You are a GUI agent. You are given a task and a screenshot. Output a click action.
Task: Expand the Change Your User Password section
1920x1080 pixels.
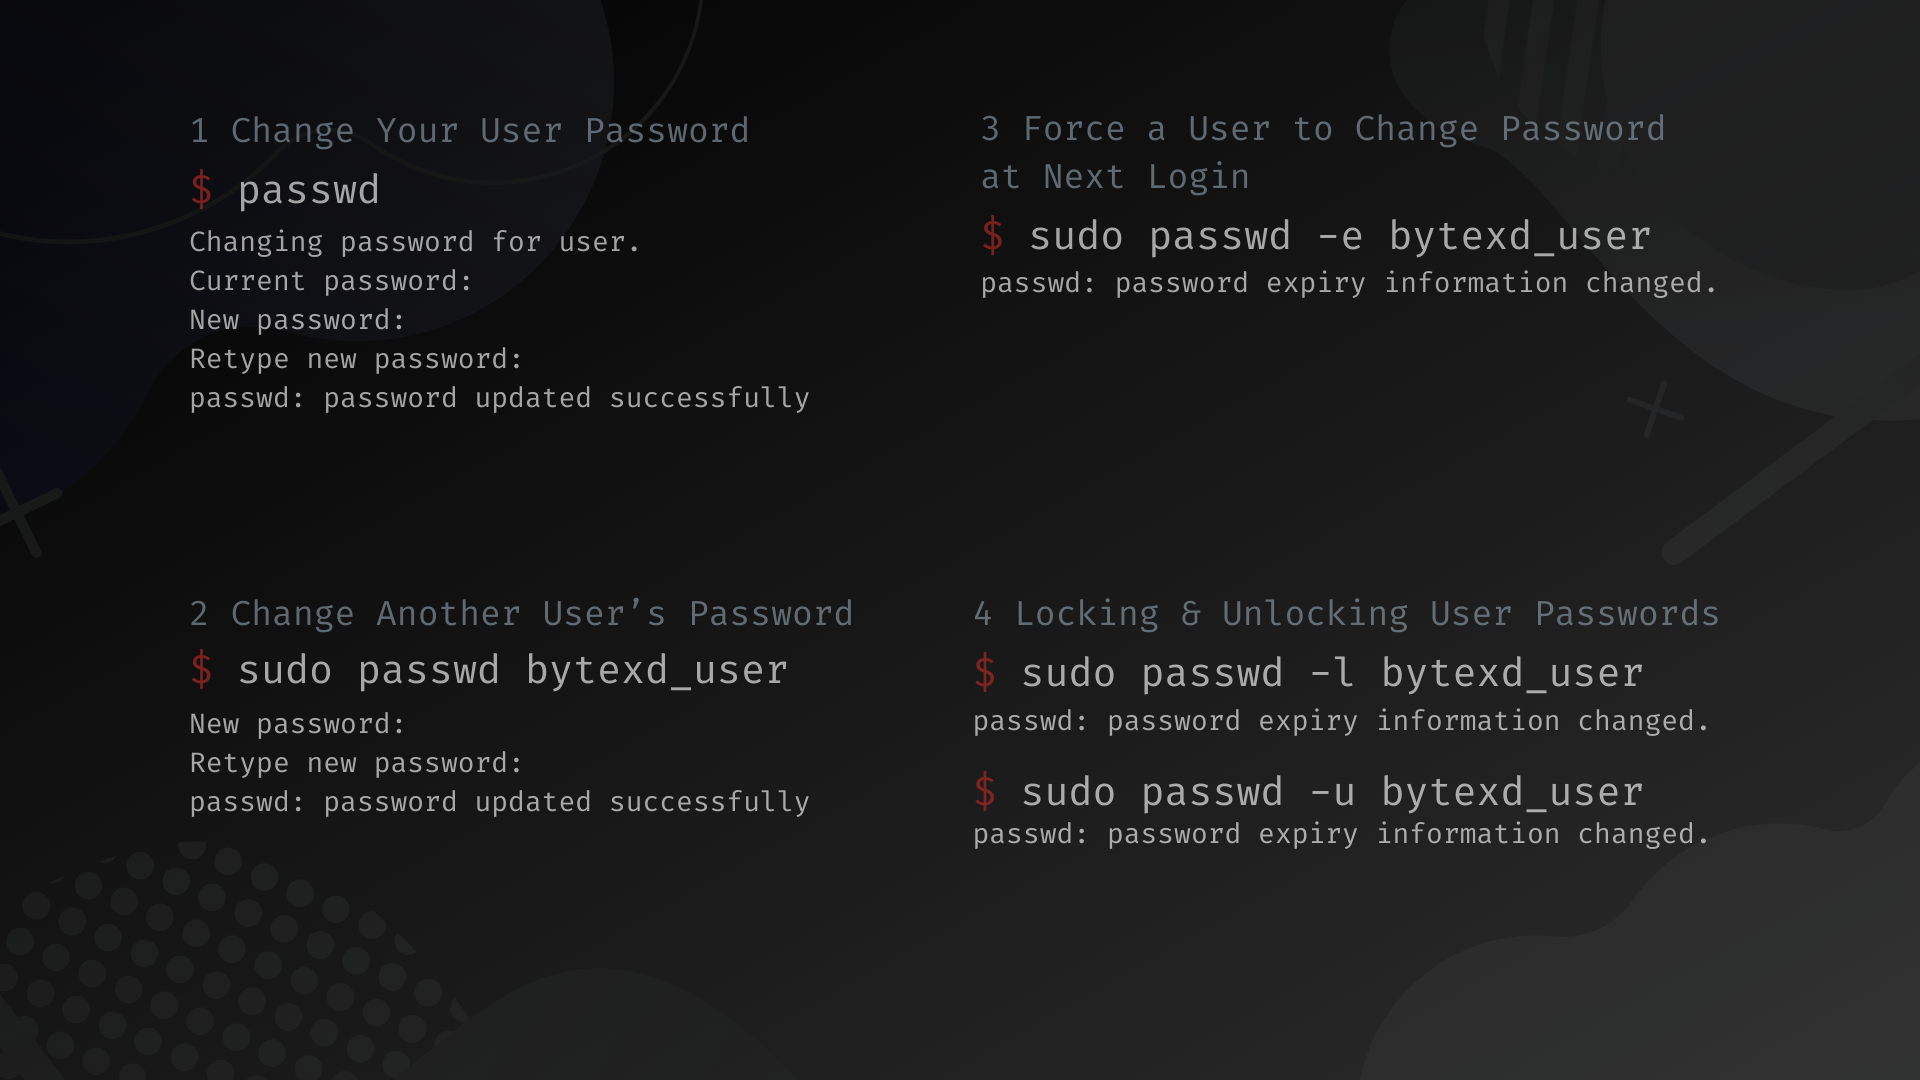468,131
